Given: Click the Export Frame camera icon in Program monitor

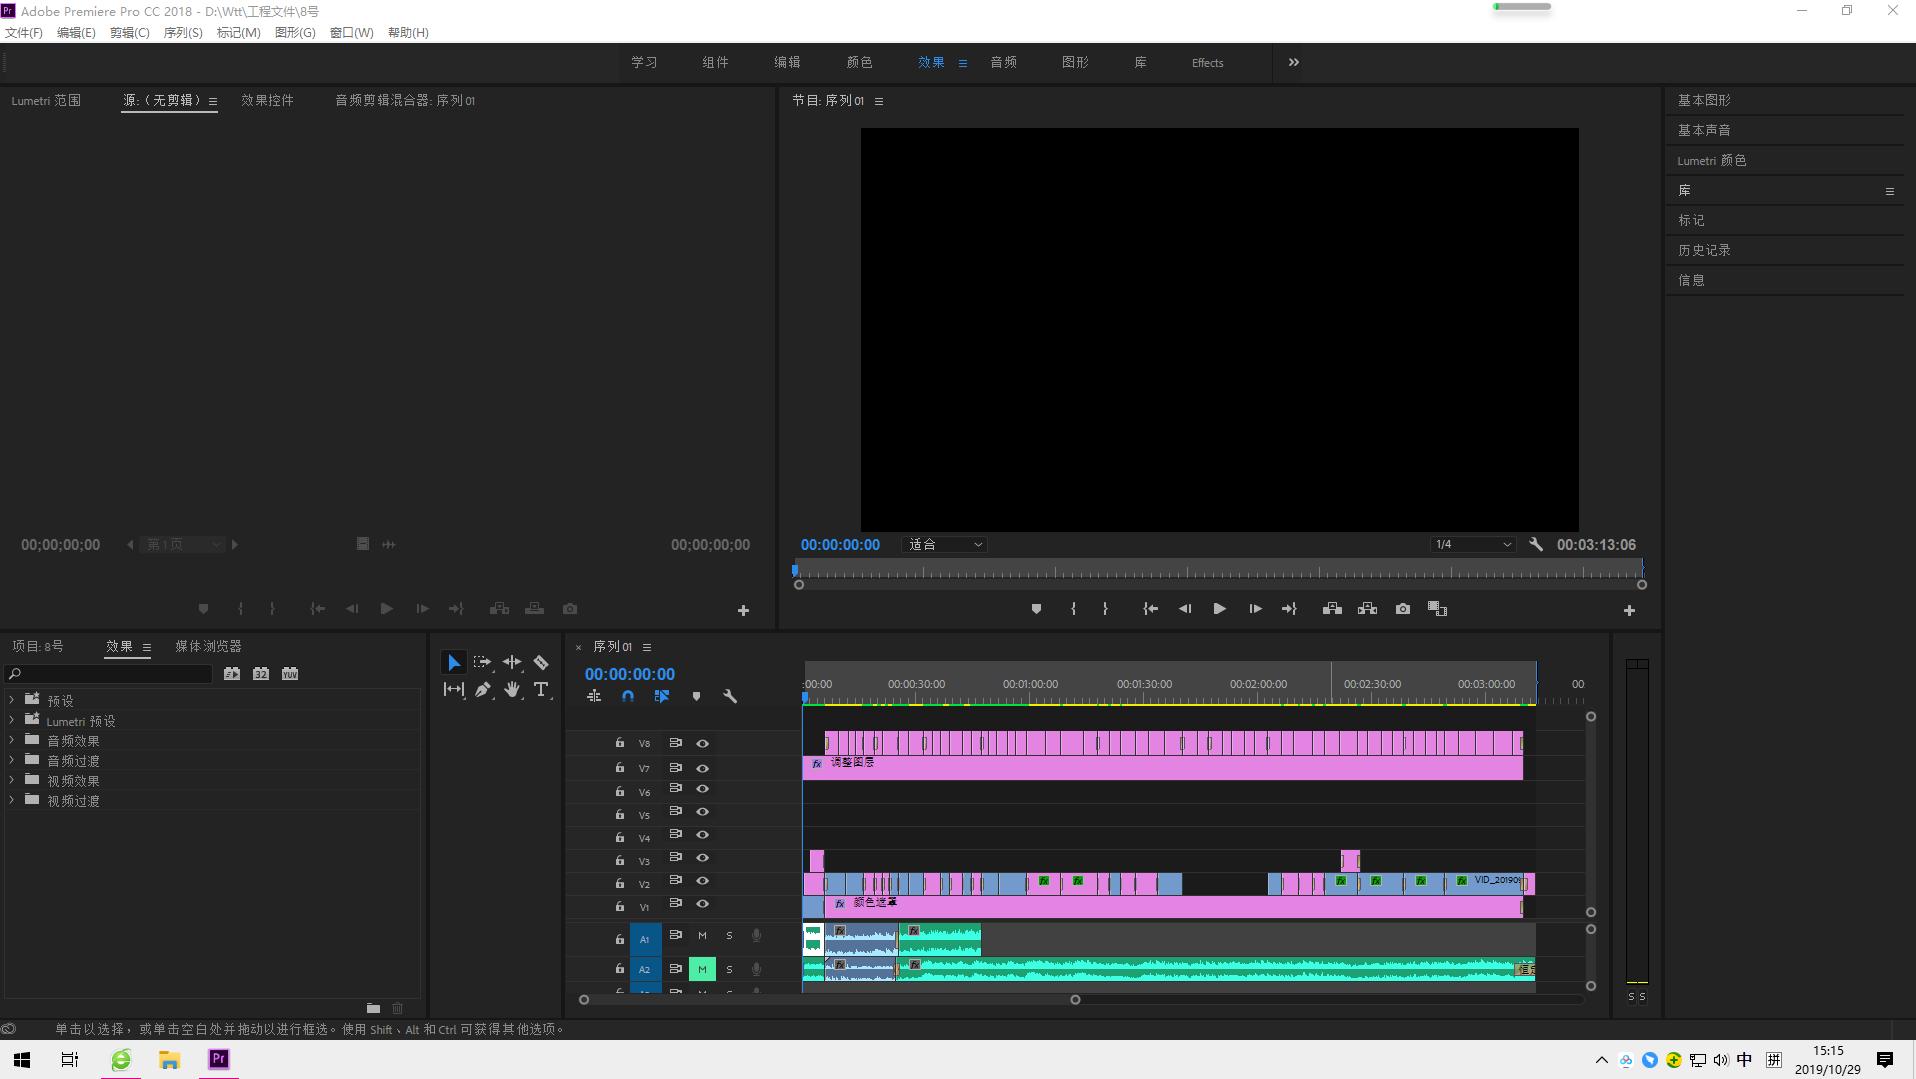Looking at the screenshot, I should pos(1403,609).
